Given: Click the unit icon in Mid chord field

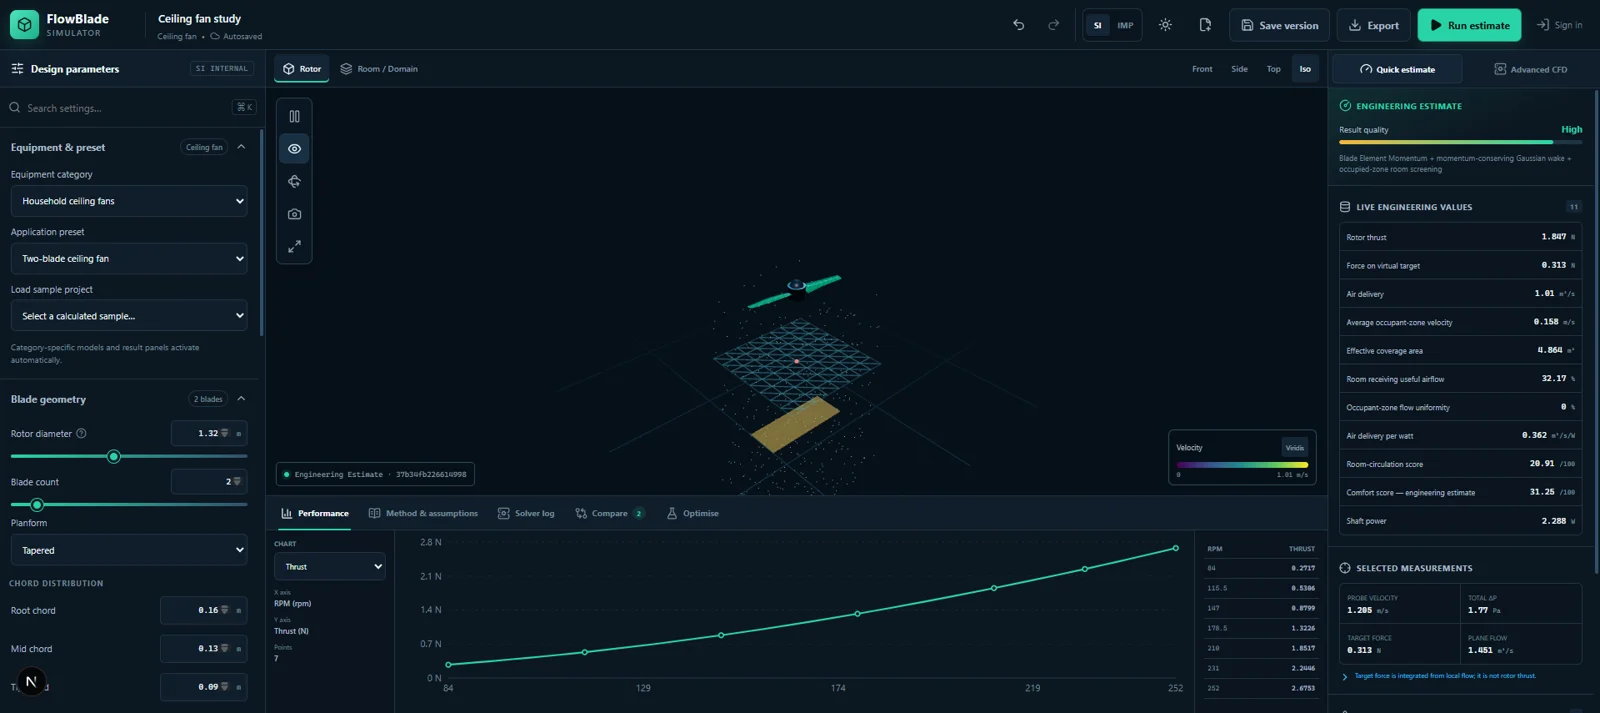Looking at the screenshot, I should click(225, 648).
